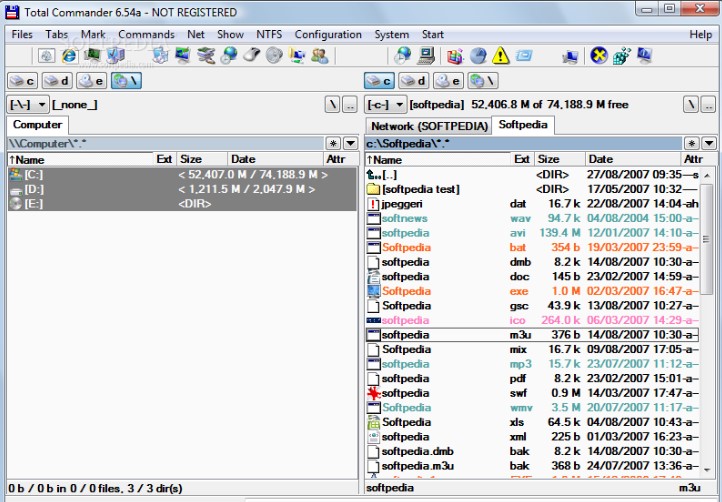The height and width of the screenshot is (502, 722).
Task: Go to parent directory in left panel
Action: 350,105
